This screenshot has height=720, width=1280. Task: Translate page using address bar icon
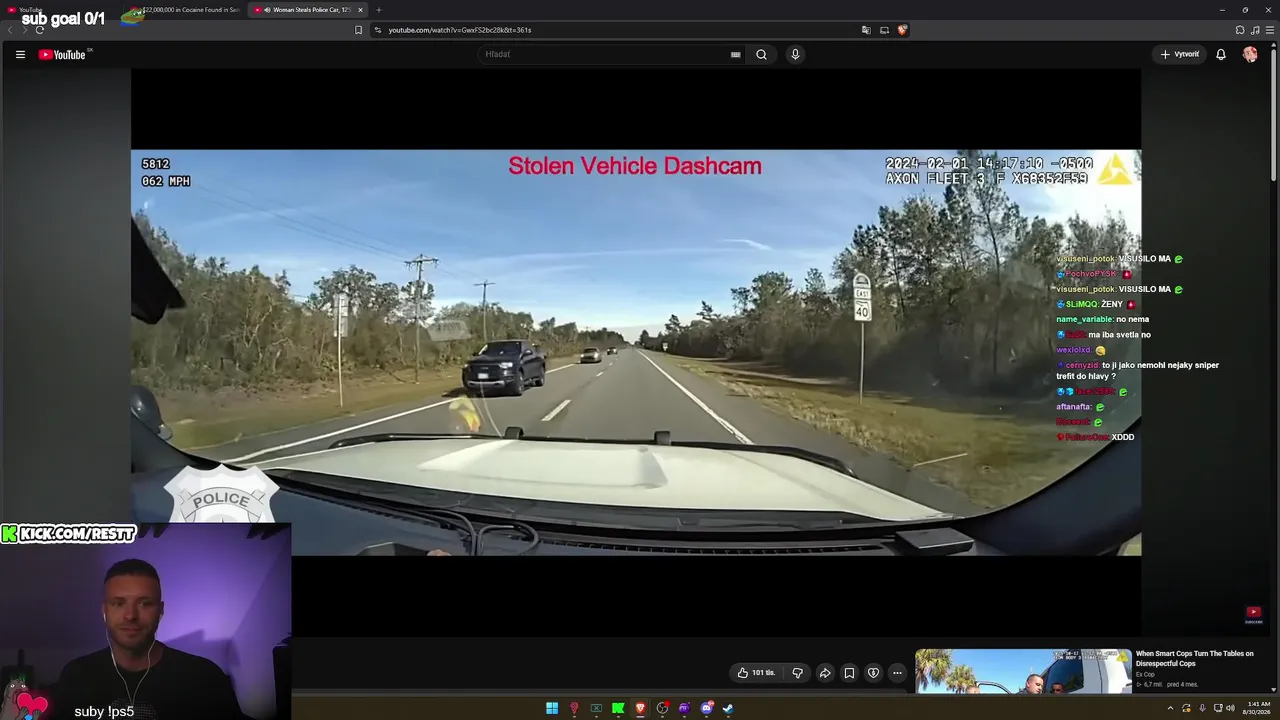click(866, 30)
